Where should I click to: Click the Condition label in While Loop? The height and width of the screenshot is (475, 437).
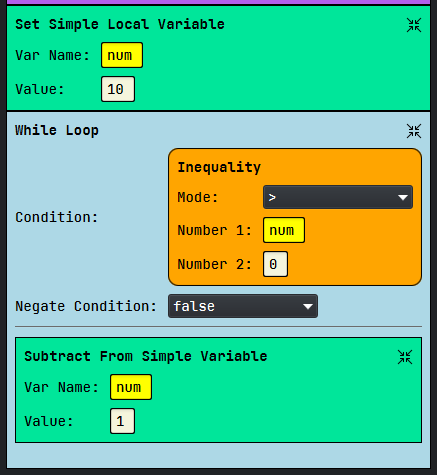tap(57, 217)
